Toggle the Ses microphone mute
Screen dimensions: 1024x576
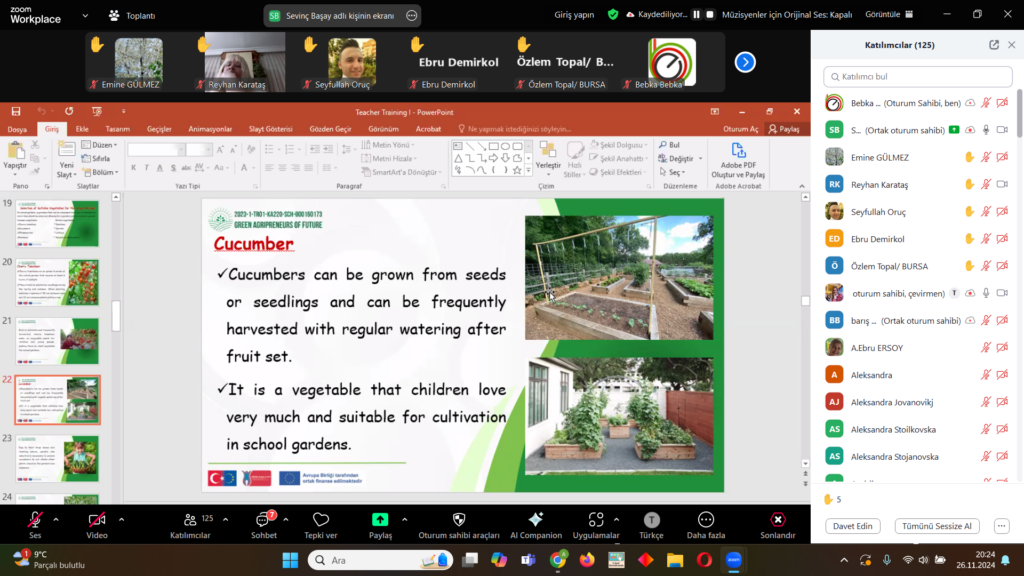click(x=35, y=520)
